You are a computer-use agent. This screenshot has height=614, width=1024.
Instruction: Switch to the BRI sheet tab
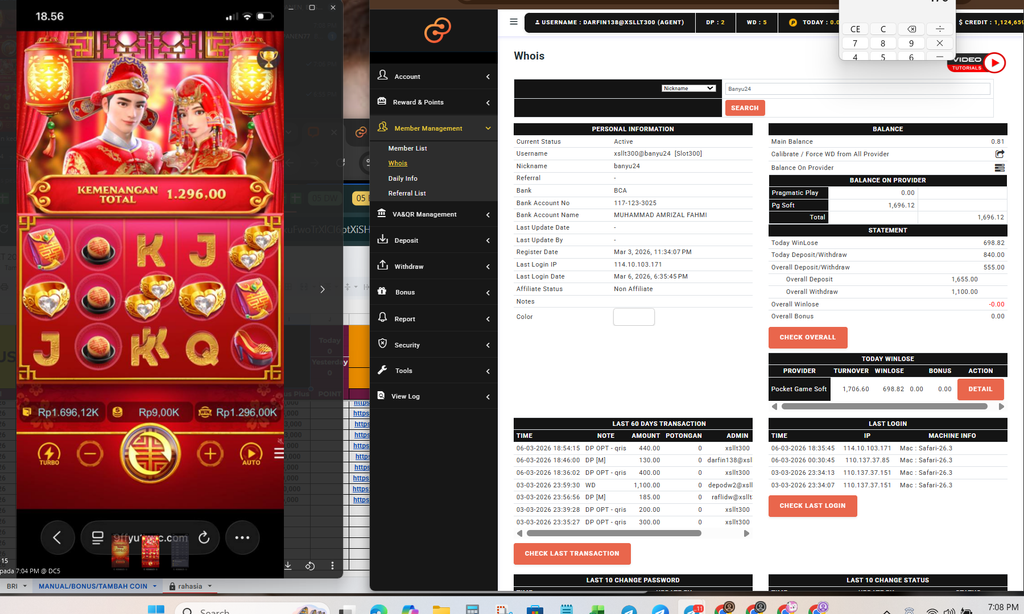point(17,586)
